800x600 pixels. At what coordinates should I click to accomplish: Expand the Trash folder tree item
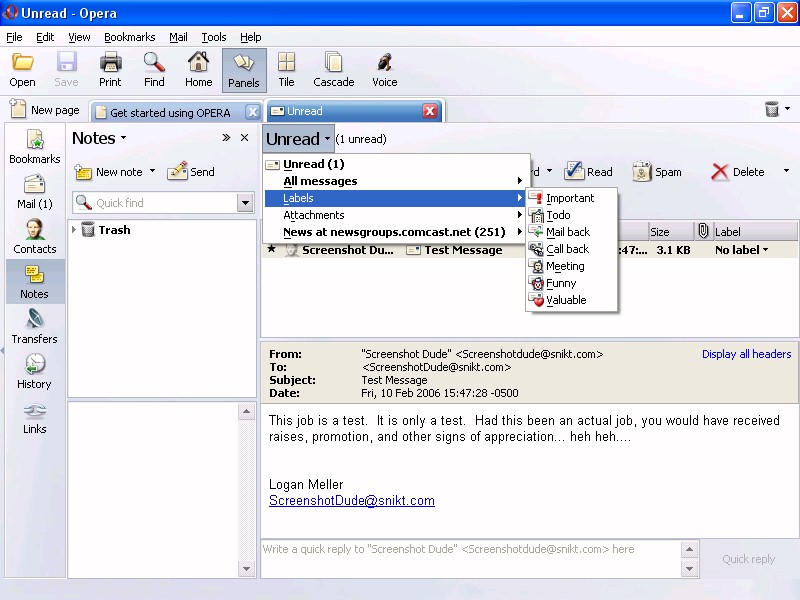pos(74,230)
